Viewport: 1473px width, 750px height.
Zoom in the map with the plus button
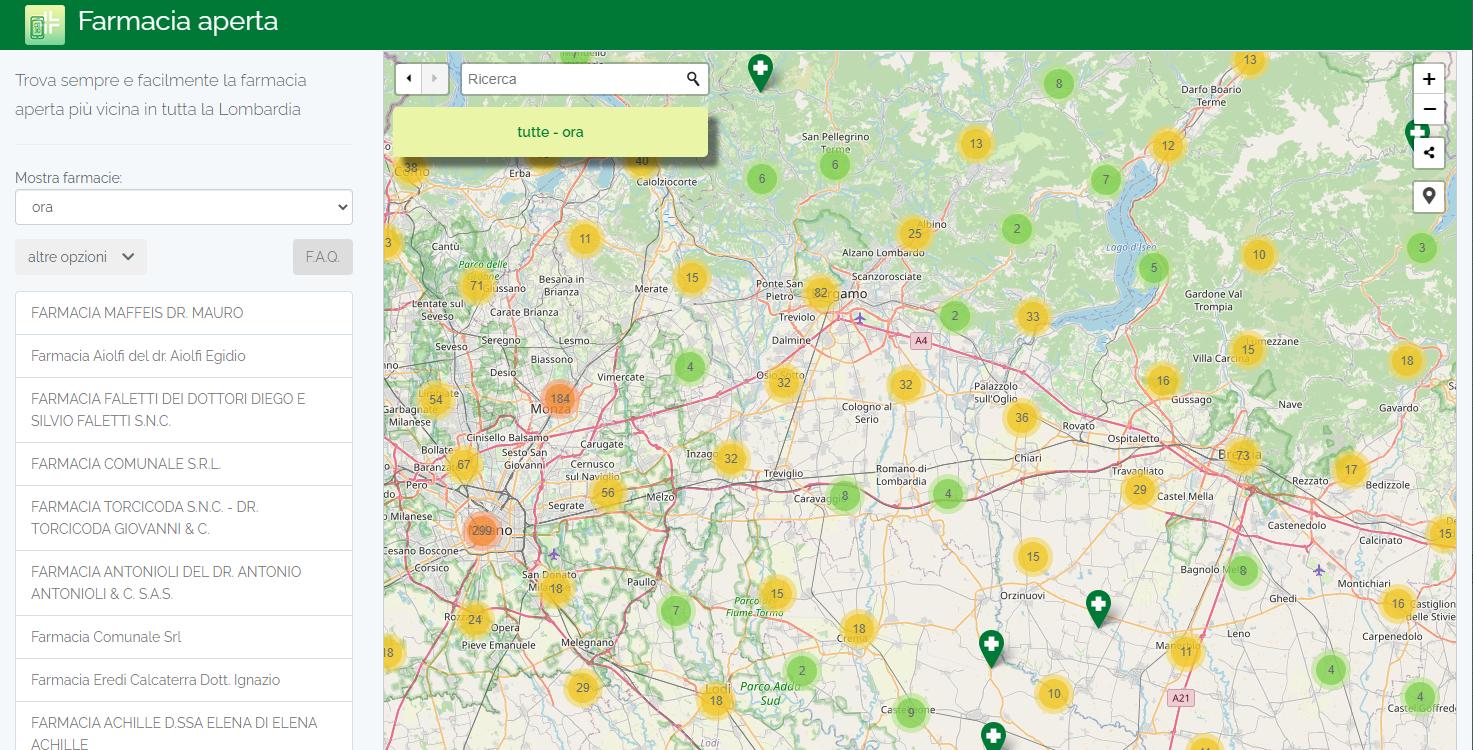tap(1429, 79)
